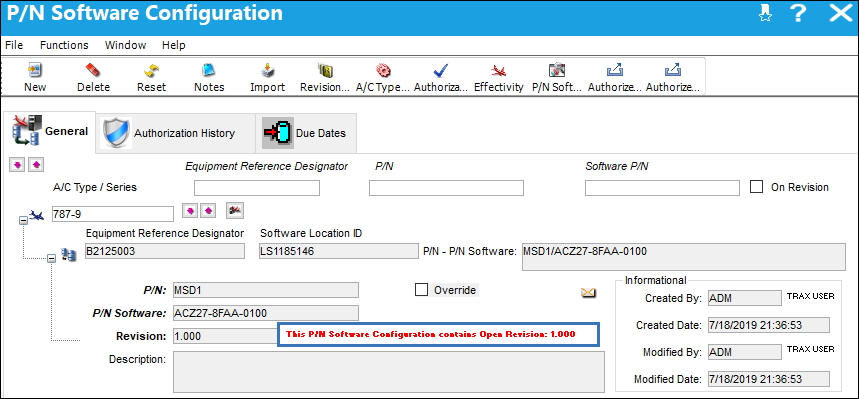Click the P/N field showing MSD1
859x399 pixels.
coord(266,290)
